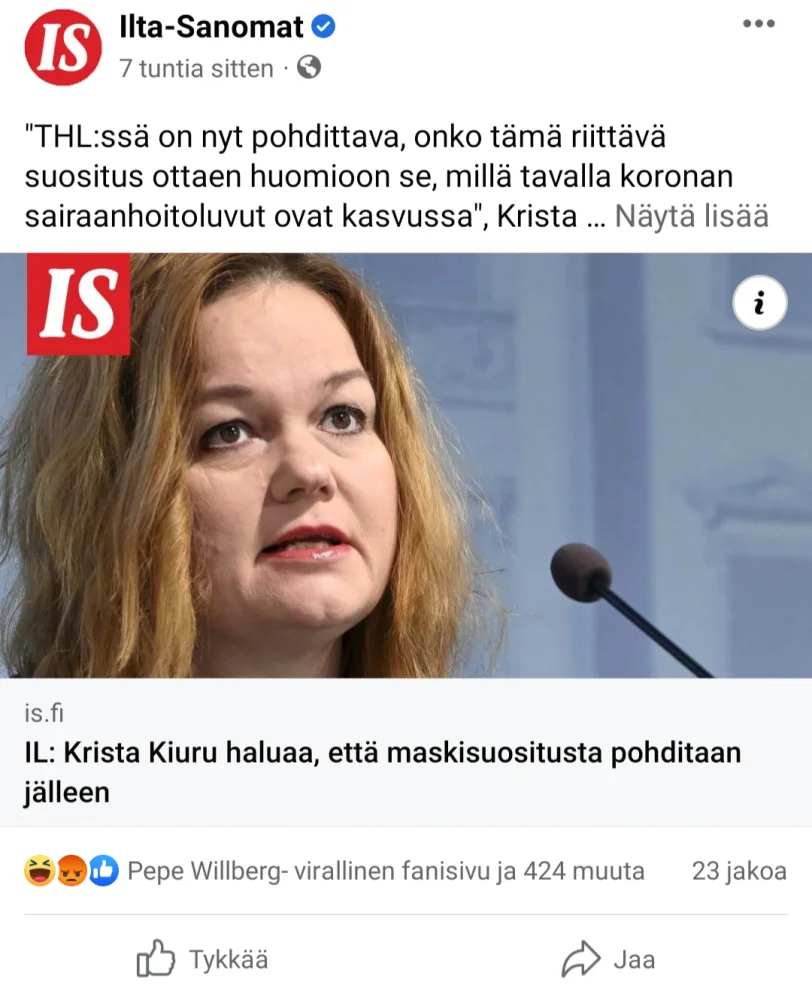Image resolution: width=812 pixels, height=1000 pixels.
Task: Click the blue thumbs-up reaction icon
Action: coord(103,871)
